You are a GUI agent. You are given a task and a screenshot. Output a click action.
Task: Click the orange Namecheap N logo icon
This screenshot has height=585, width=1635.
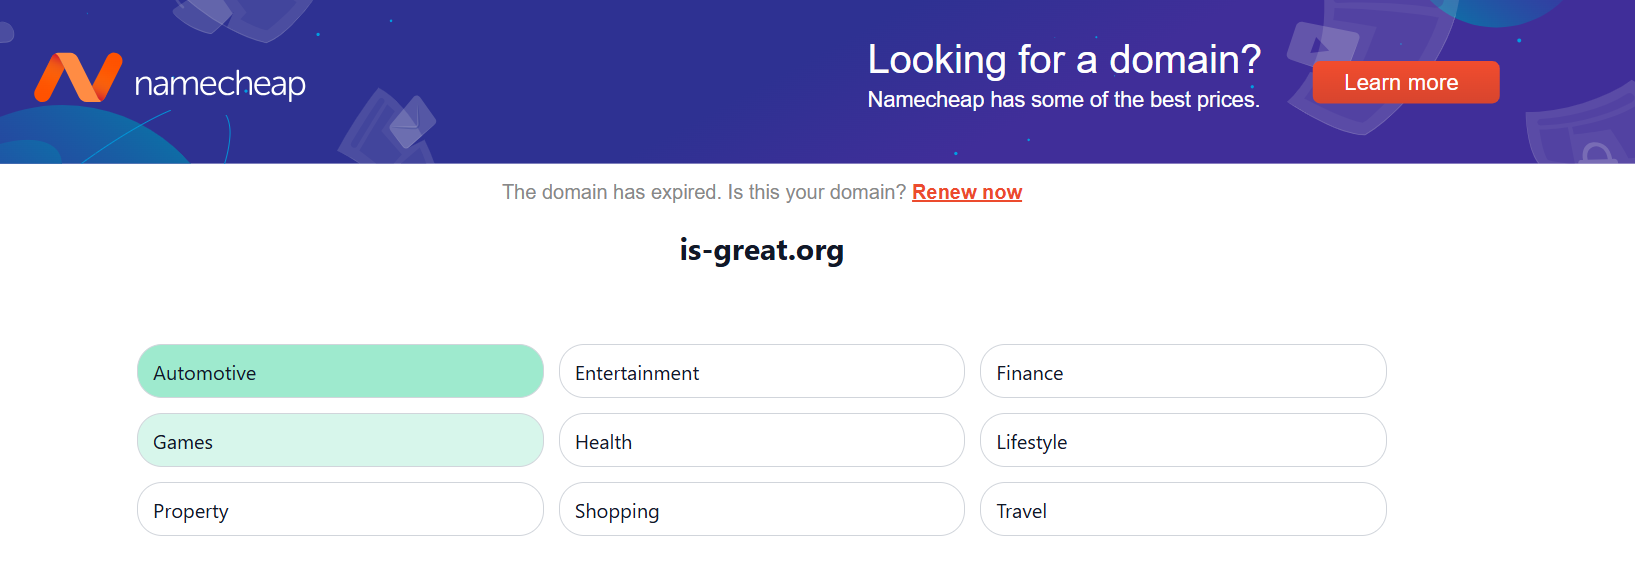77,78
